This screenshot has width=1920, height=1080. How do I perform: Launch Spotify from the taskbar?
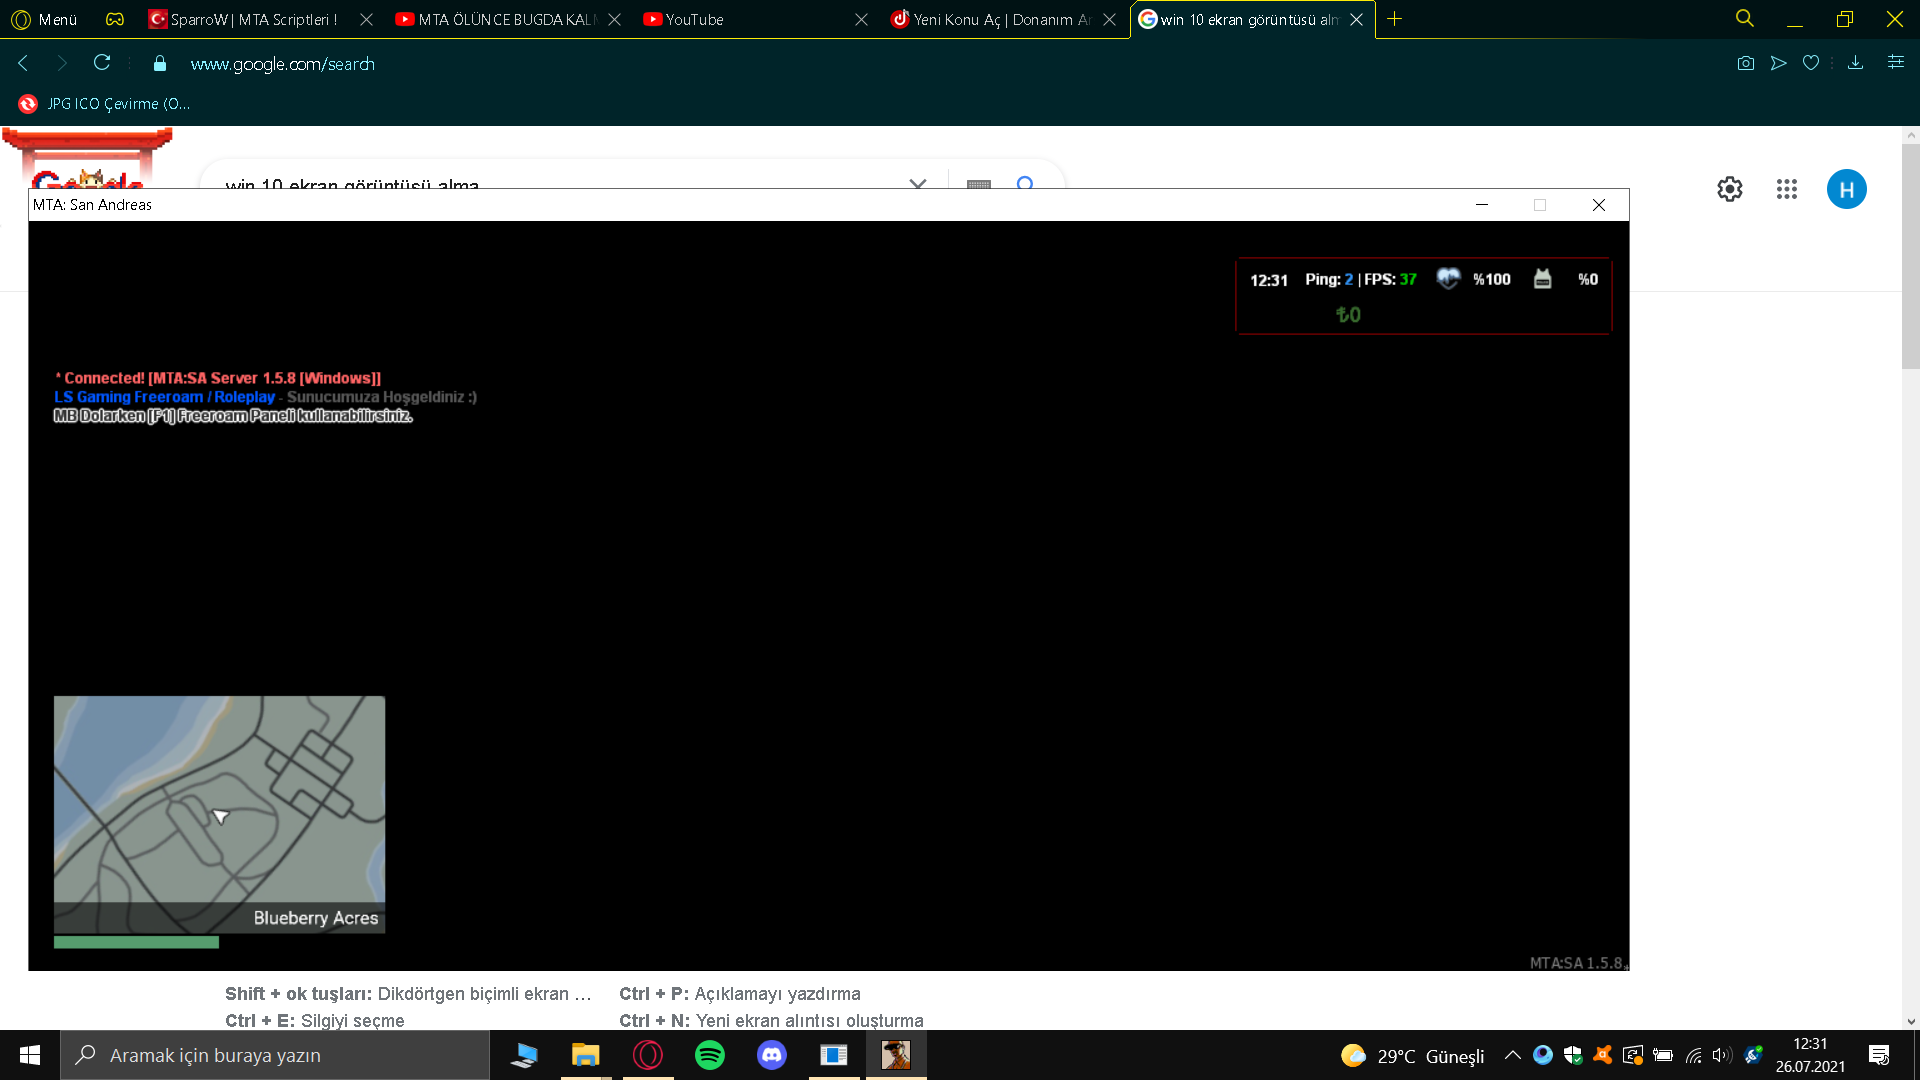(710, 1055)
